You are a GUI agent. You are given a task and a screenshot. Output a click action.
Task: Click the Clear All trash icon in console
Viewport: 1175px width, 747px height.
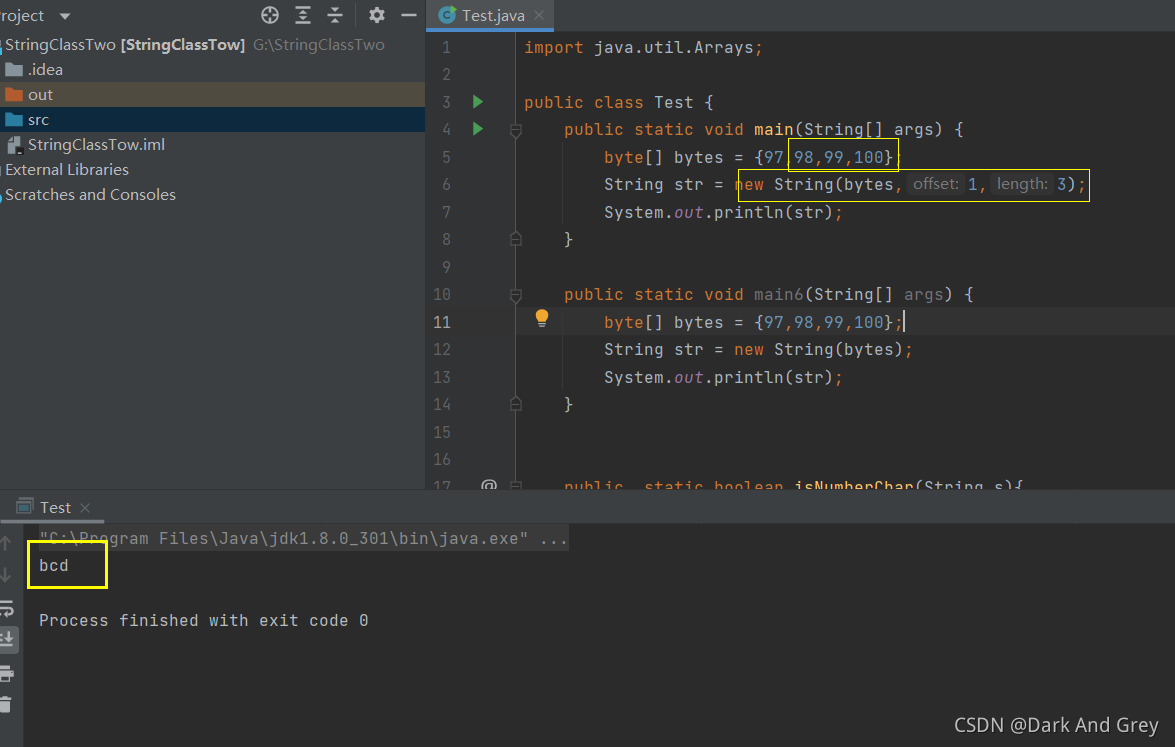6,704
